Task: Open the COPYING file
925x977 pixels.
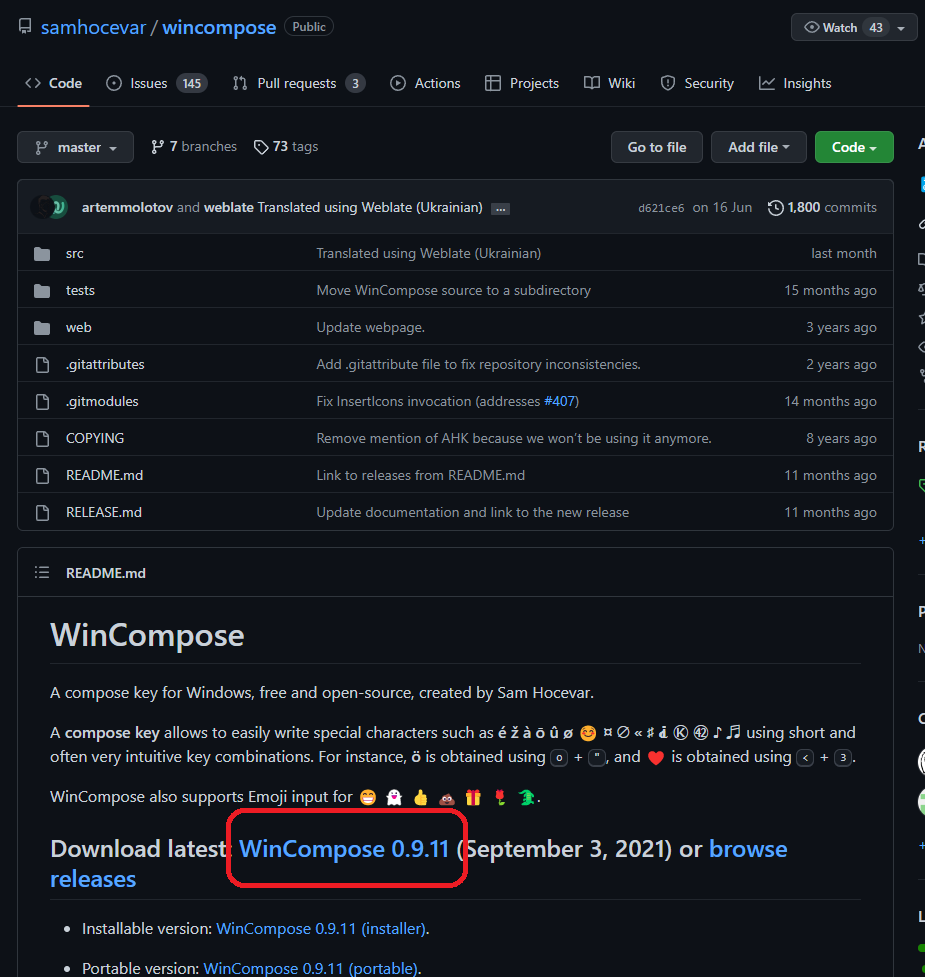Action: click(x=95, y=438)
